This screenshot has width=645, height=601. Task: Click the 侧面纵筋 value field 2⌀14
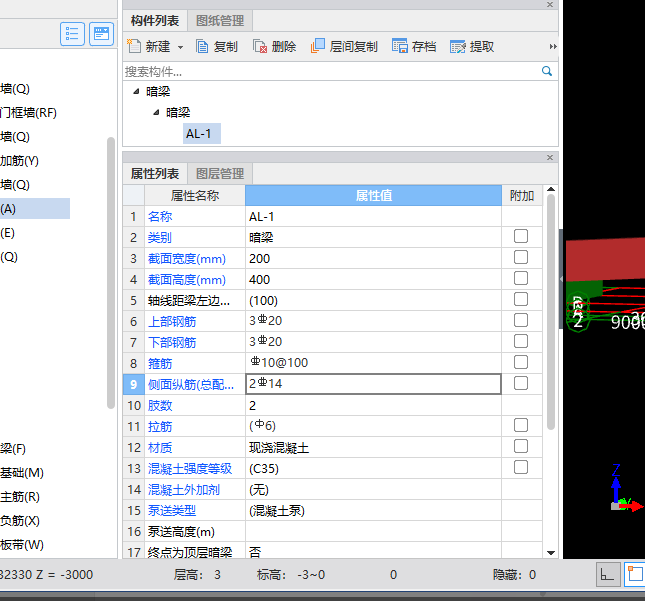click(373, 384)
